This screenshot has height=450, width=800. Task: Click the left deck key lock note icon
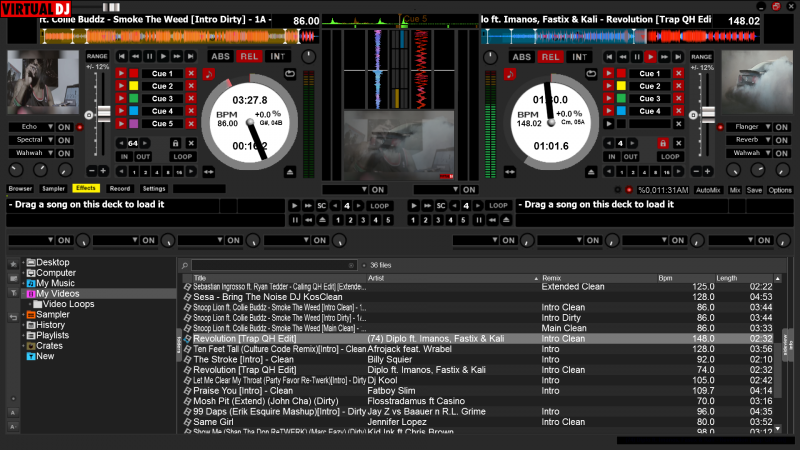click(x=209, y=74)
